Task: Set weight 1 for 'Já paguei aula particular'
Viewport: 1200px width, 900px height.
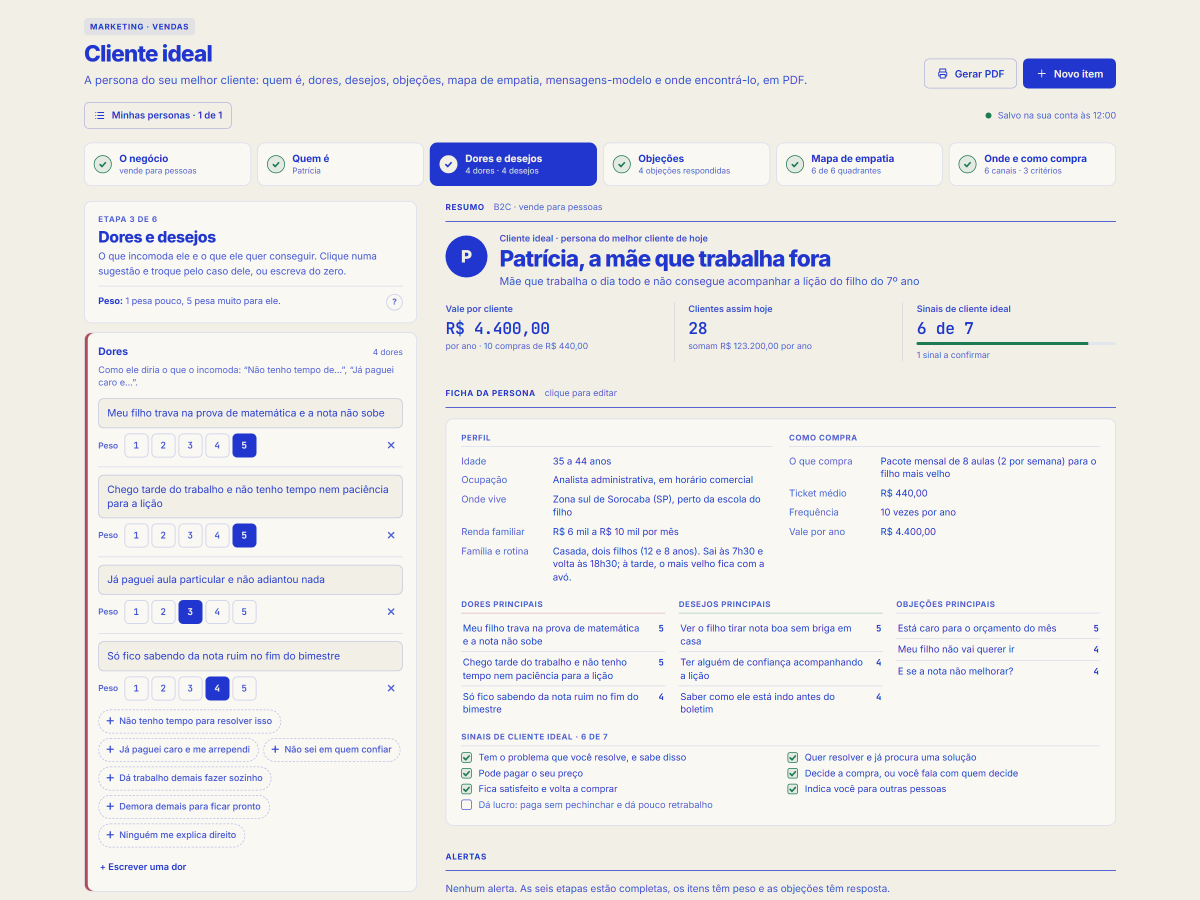Action: 137,612
